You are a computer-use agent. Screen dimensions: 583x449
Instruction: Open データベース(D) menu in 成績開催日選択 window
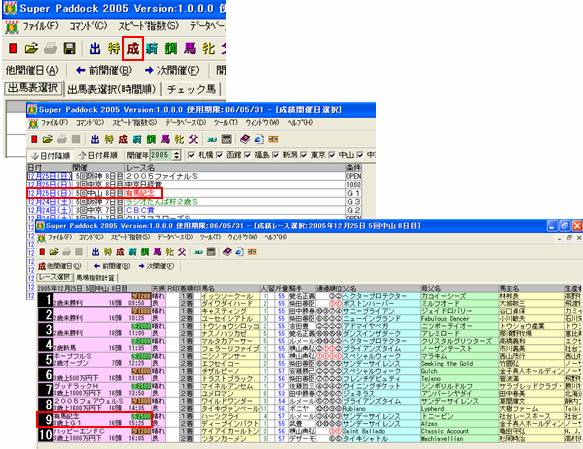pos(186,123)
